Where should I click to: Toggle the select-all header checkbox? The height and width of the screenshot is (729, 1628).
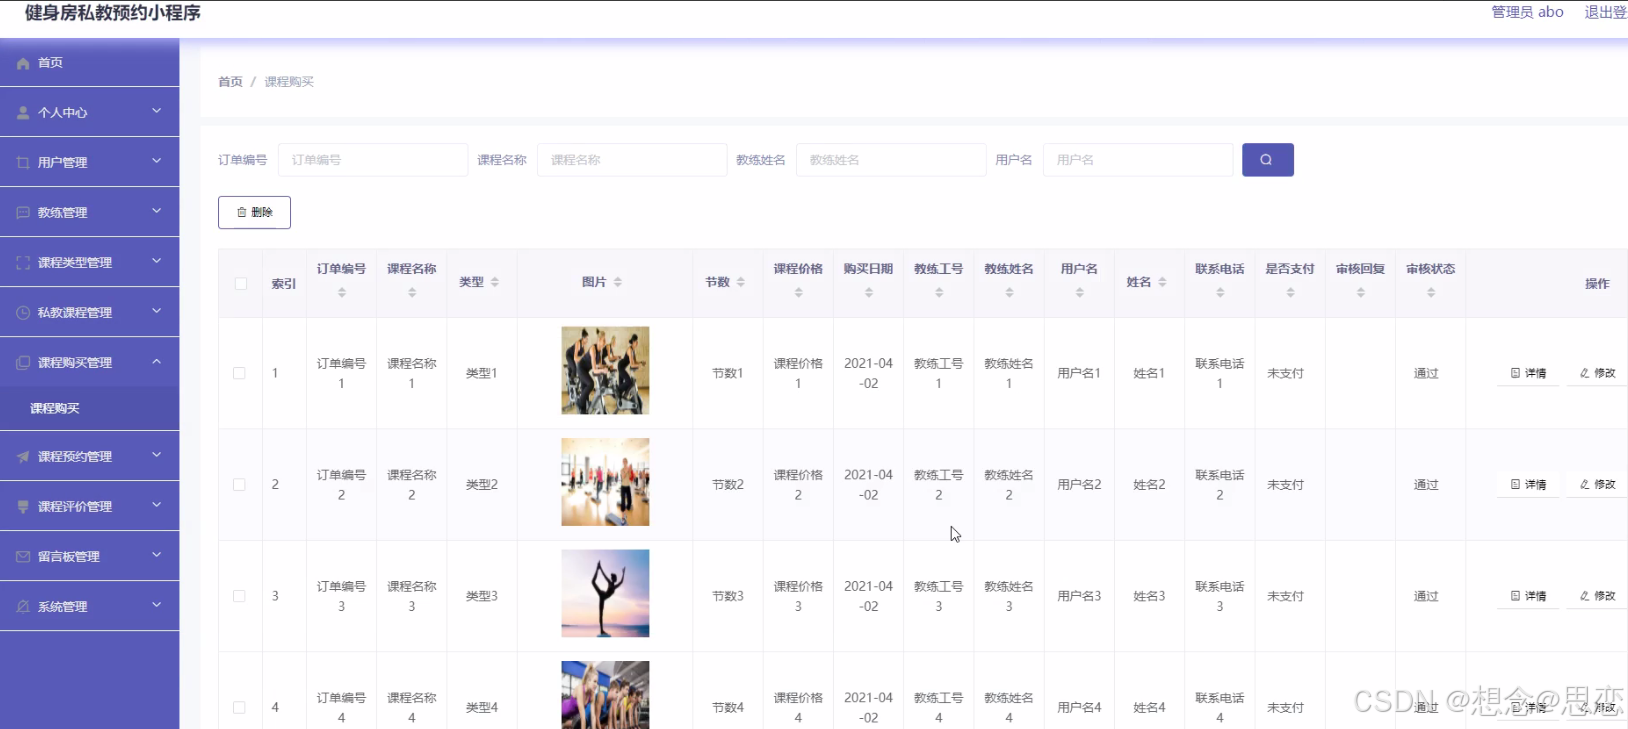[241, 284]
